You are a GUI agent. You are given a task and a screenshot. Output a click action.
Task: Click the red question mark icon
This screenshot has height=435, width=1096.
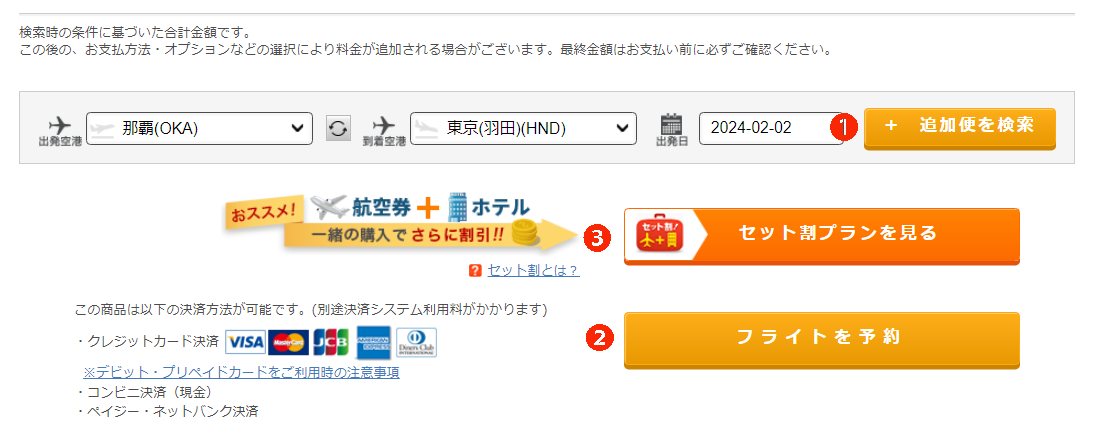(x=475, y=270)
